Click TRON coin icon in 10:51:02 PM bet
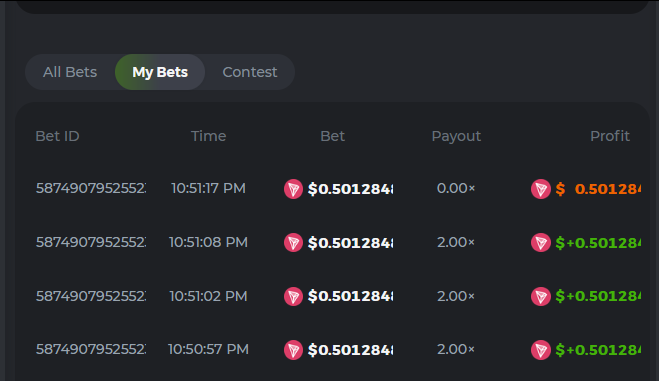Viewport: 659px width, 381px height. point(293,297)
